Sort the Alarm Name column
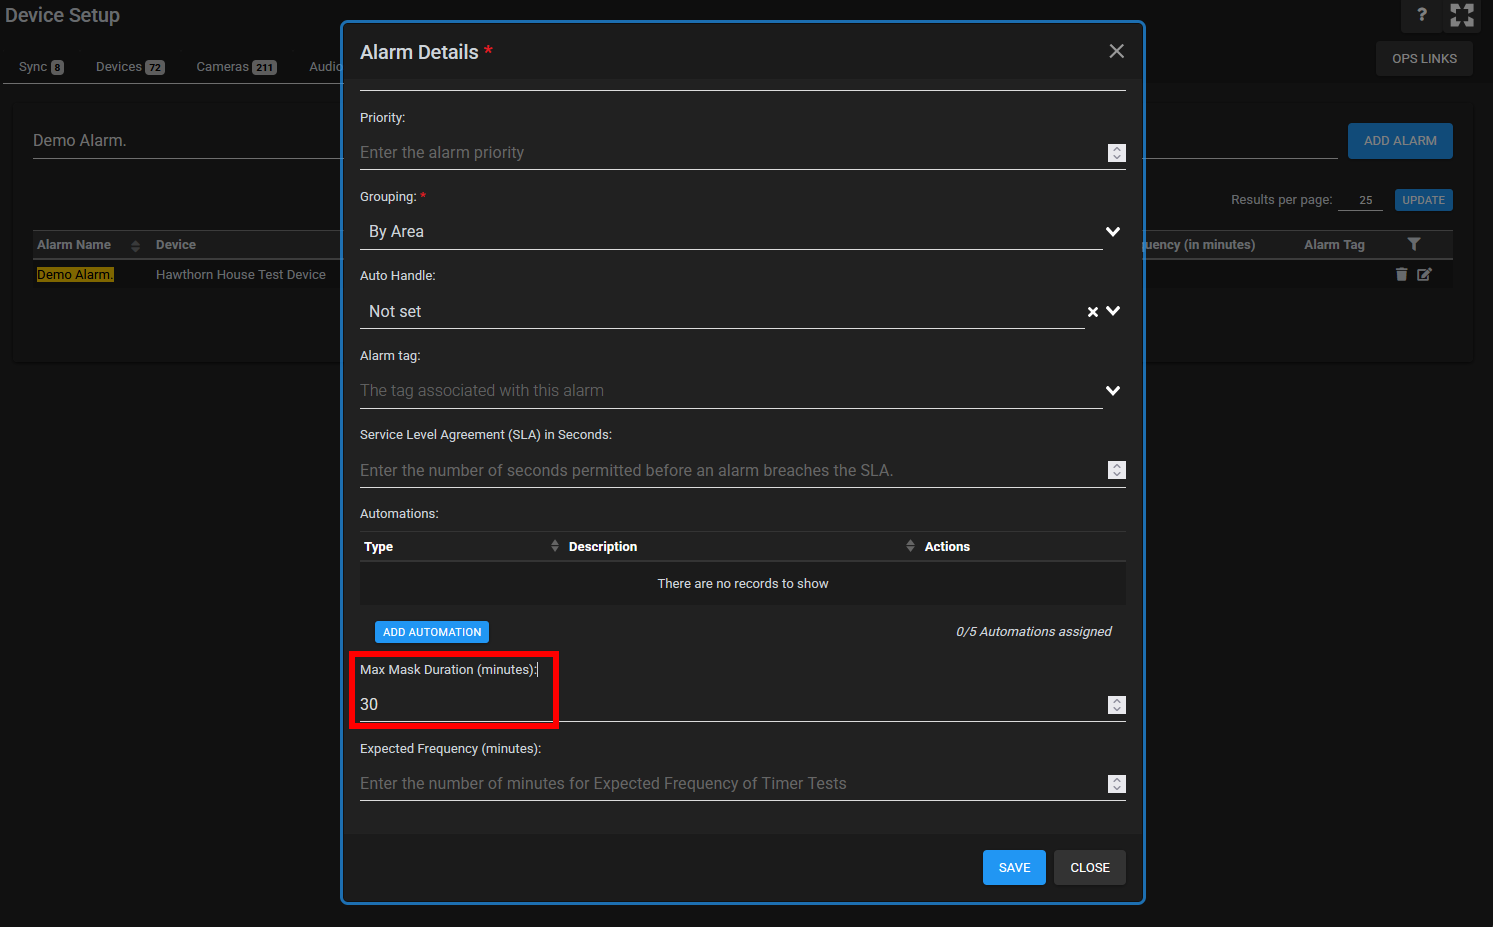The height and width of the screenshot is (927, 1493). (x=135, y=245)
